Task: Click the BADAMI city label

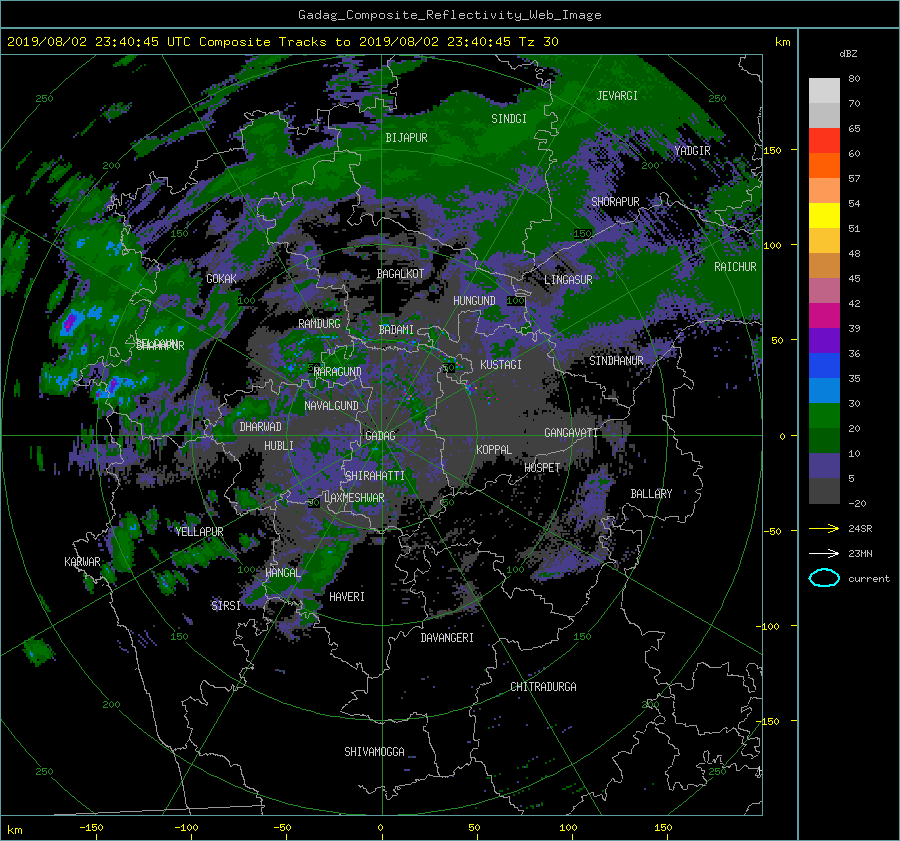Action: click(x=396, y=330)
